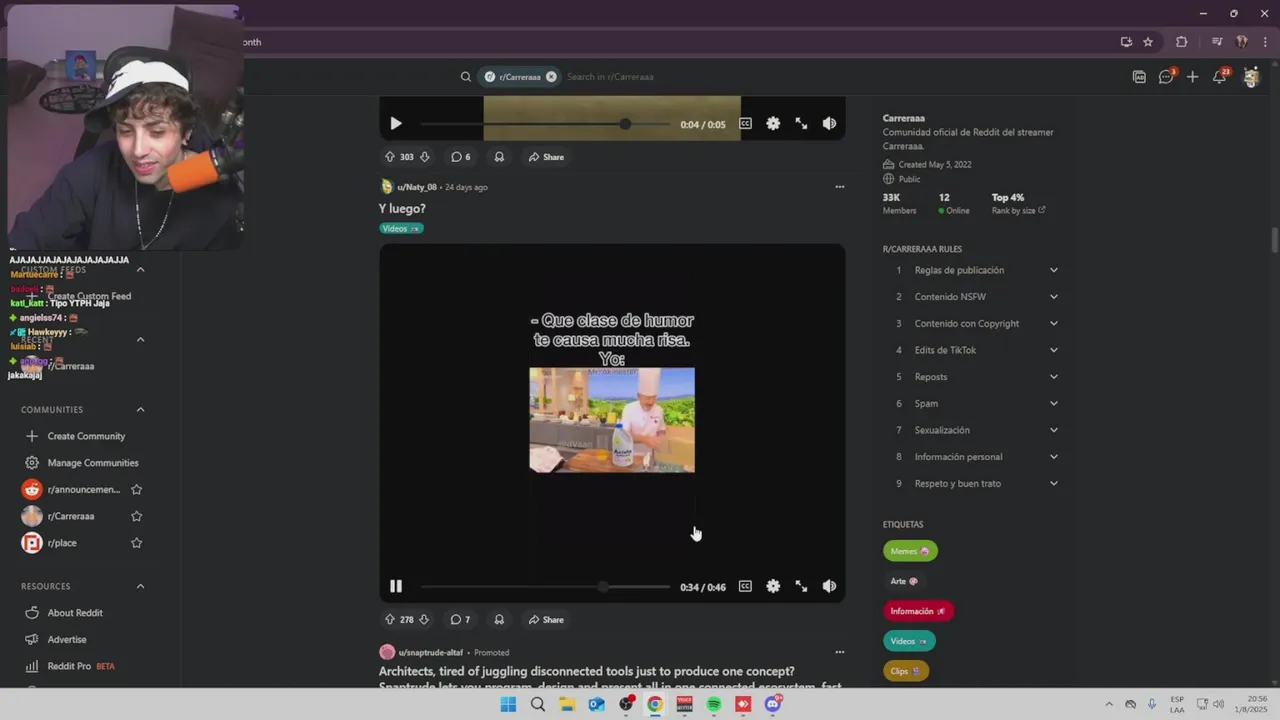Open the 7 comments on 'Y luego?'
Viewport: 1280px width, 720px height.
[x=460, y=620]
